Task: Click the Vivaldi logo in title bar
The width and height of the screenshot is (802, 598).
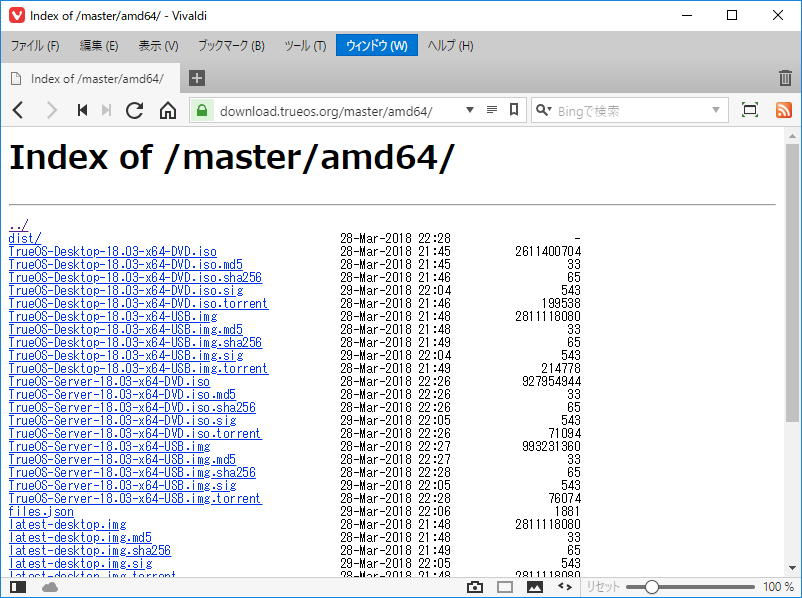Action: click(x=16, y=15)
